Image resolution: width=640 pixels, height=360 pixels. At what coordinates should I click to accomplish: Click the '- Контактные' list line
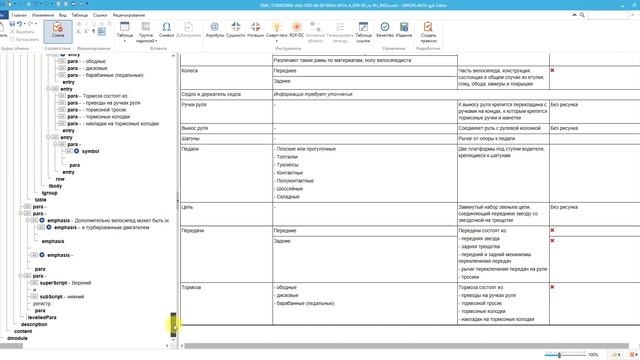tap(288, 173)
